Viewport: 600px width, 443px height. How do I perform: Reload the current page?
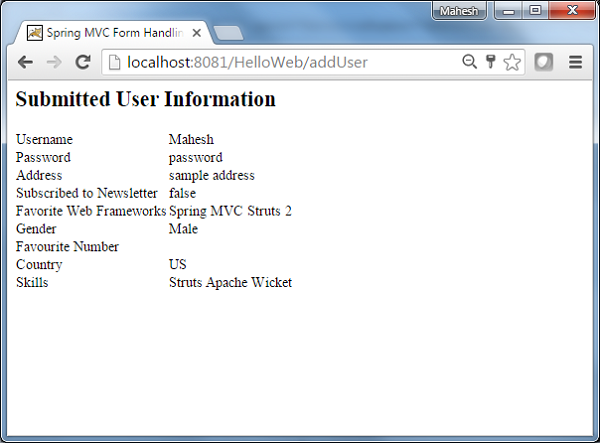(83, 62)
